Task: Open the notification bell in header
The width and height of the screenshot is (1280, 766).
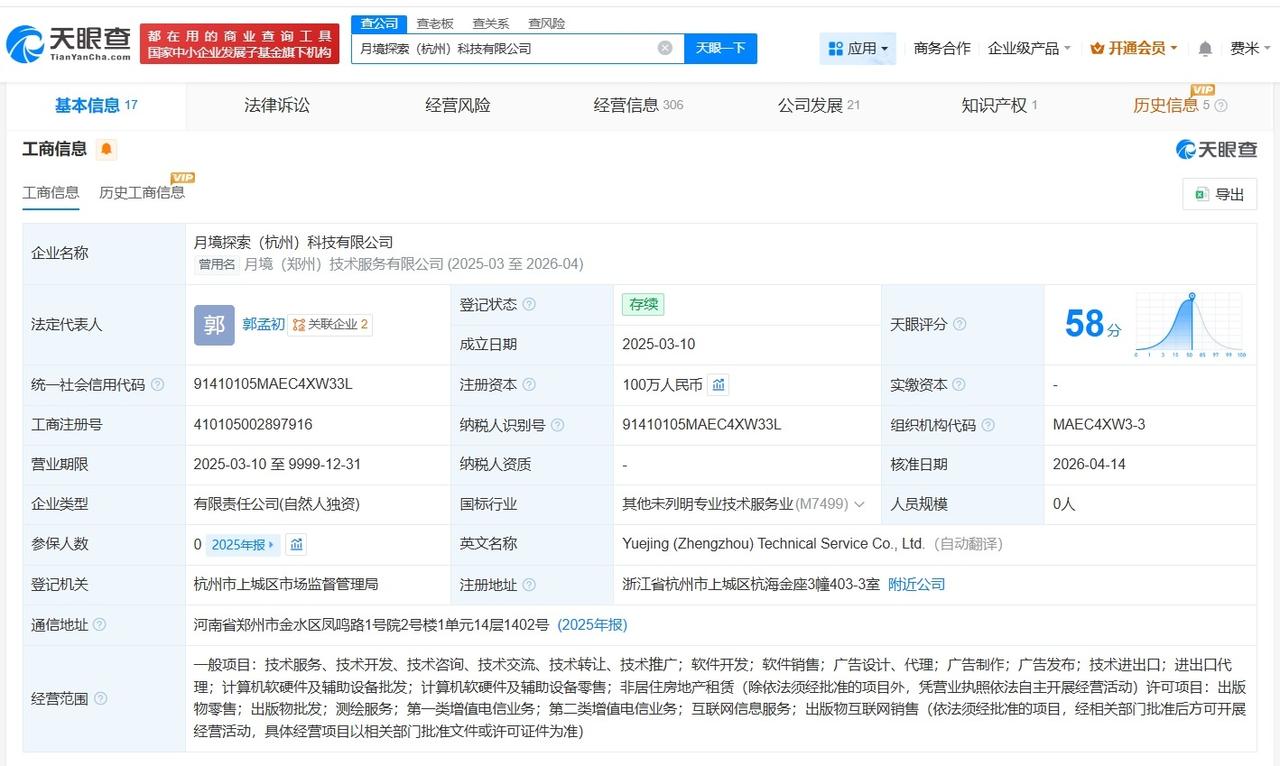Action: (x=1205, y=48)
